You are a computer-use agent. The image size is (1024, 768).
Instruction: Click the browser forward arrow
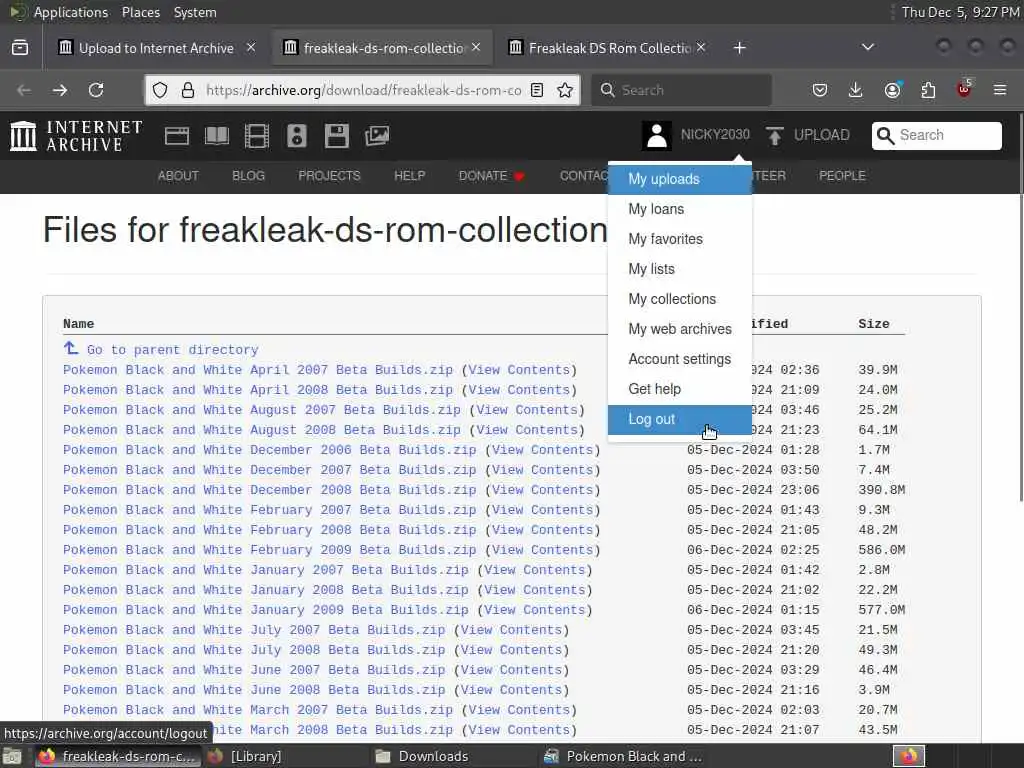pos(60,90)
